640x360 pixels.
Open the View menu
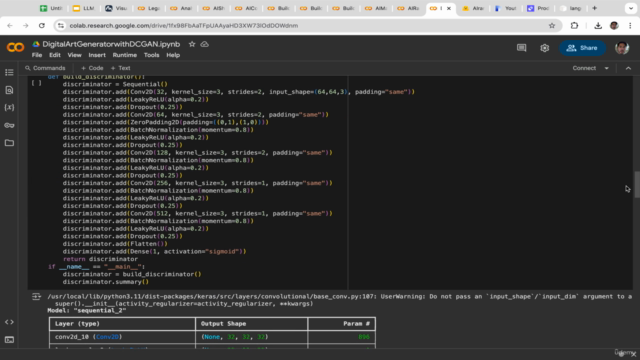coord(74,55)
